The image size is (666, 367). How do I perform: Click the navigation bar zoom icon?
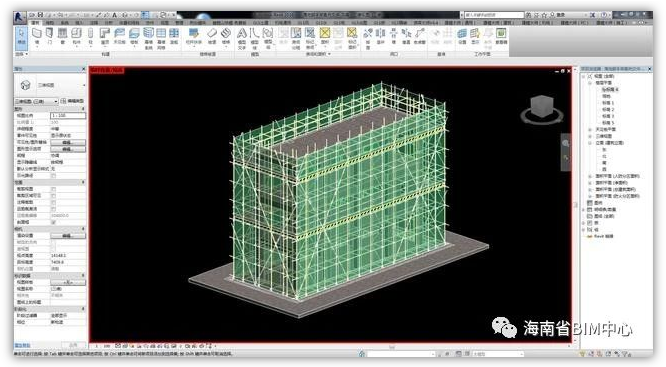(x=566, y=144)
